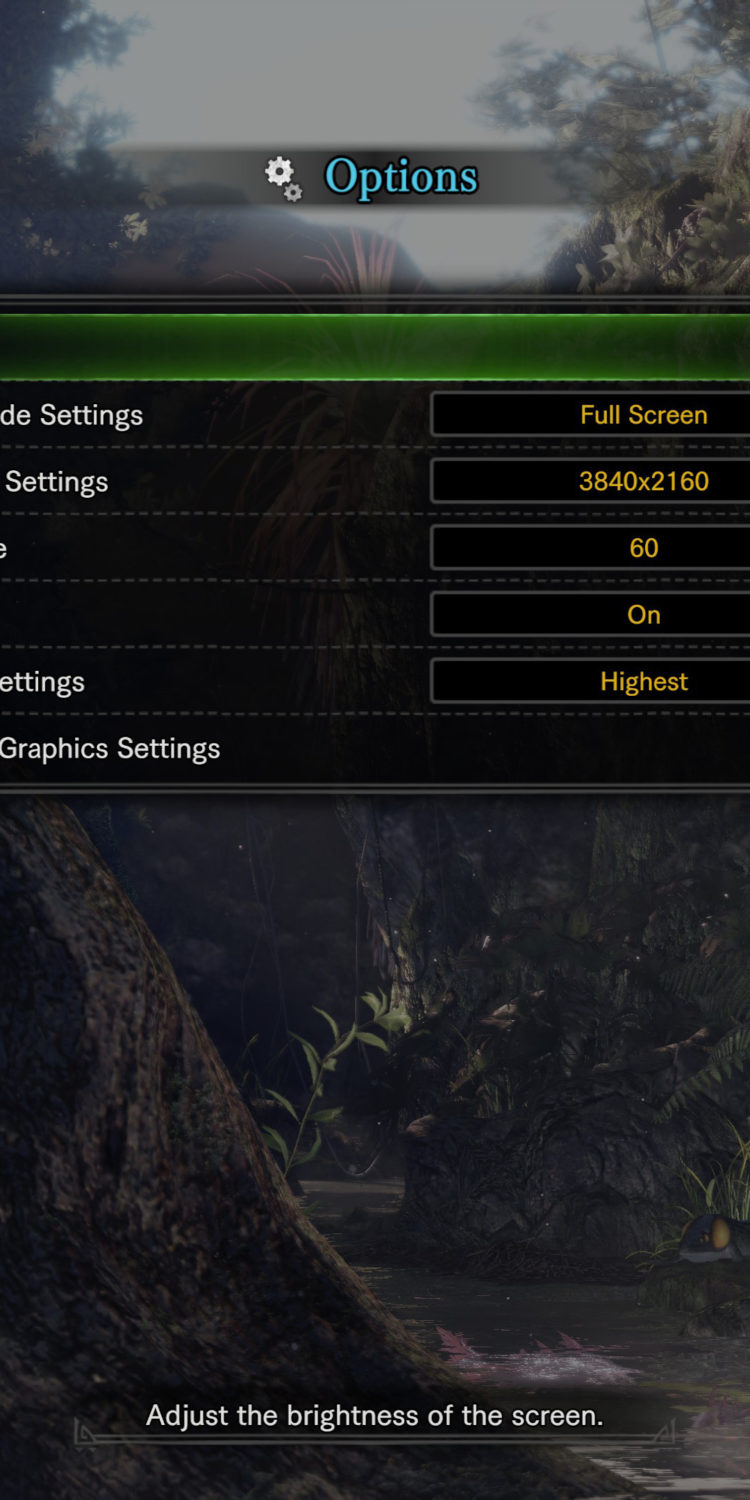Image resolution: width=750 pixels, height=1500 pixels.
Task: Click the gear icon beside Options
Action: click(279, 174)
